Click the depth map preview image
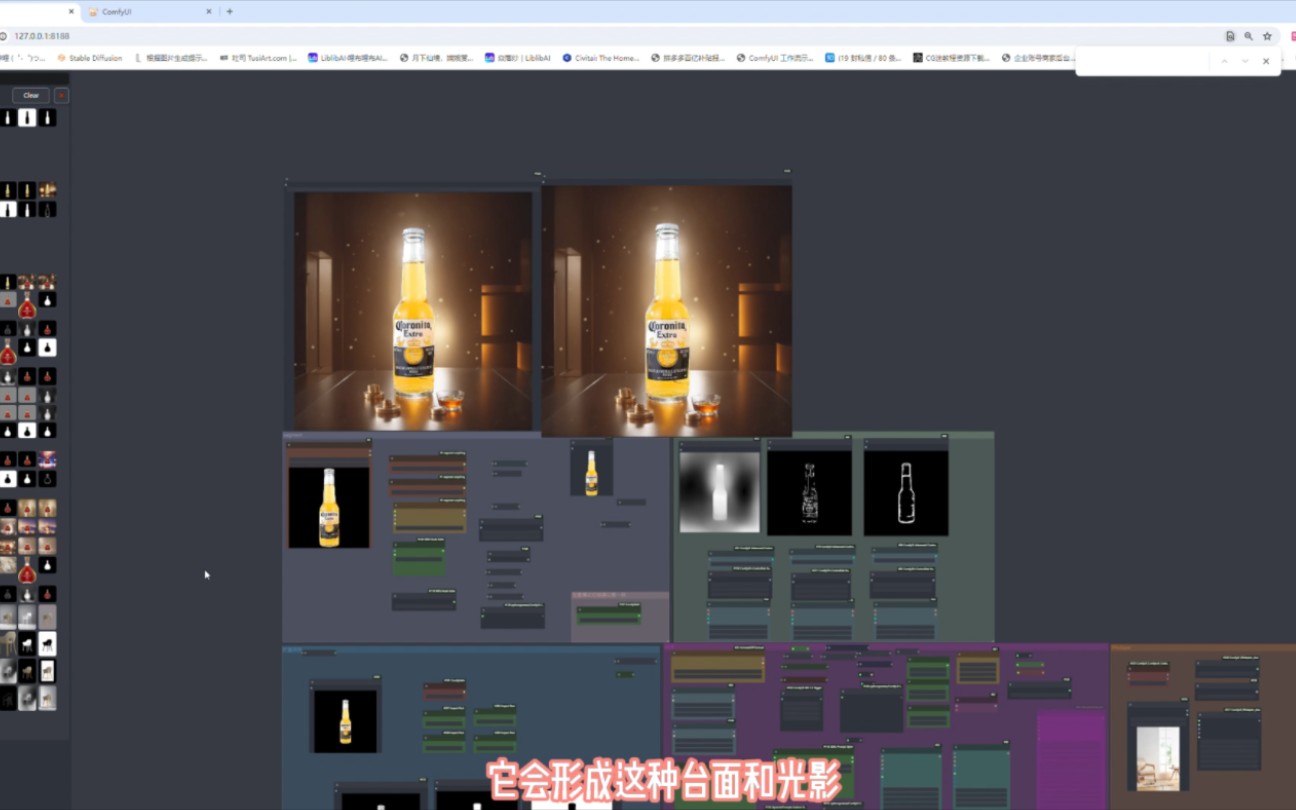 click(719, 492)
